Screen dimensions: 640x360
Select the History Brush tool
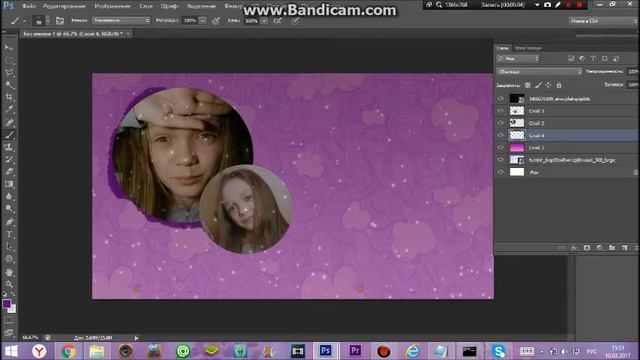pyautogui.click(x=9, y=159)
